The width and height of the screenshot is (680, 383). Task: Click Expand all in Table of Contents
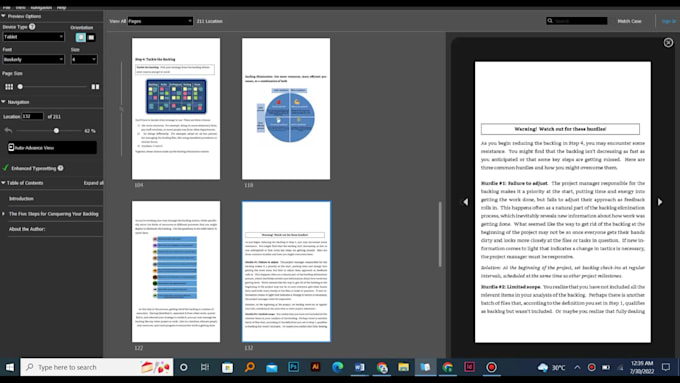click(93, 183)
